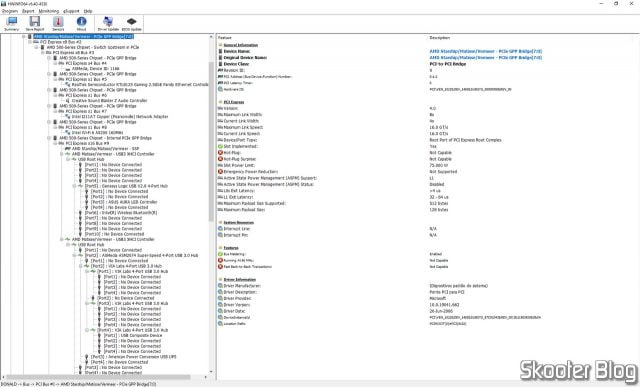The image size is (640, 387).
Task: Click the ASMedia Device ID 1166 icon
Action: 68,69
